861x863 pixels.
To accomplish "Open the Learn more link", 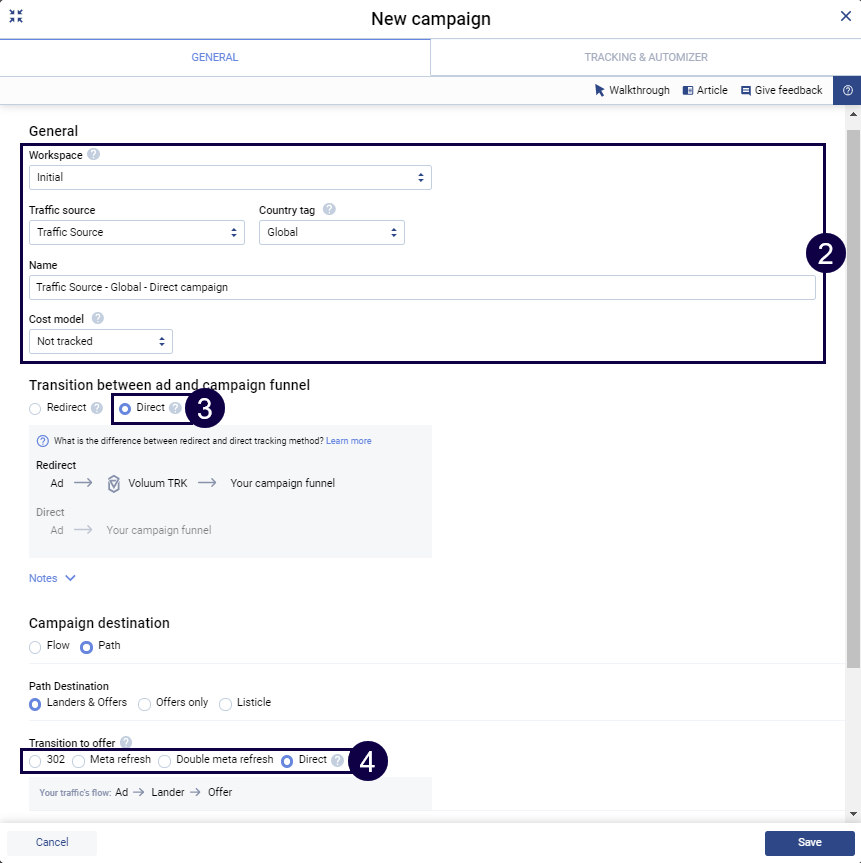I will point(348,441).
